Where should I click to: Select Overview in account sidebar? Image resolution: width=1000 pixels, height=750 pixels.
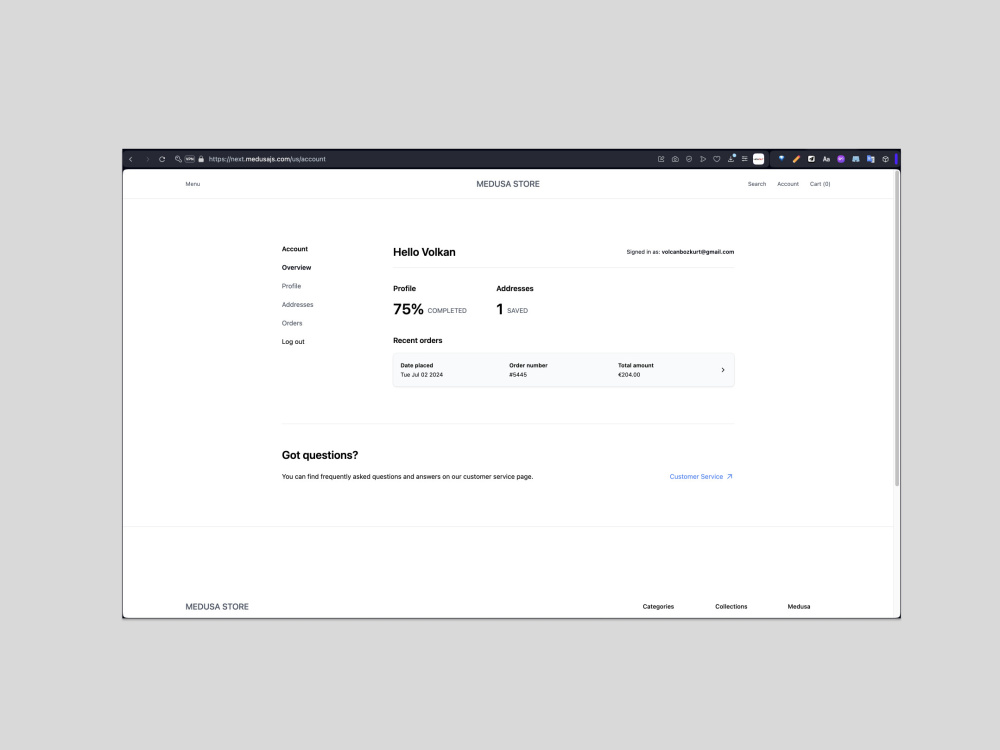tap(297, 268)
